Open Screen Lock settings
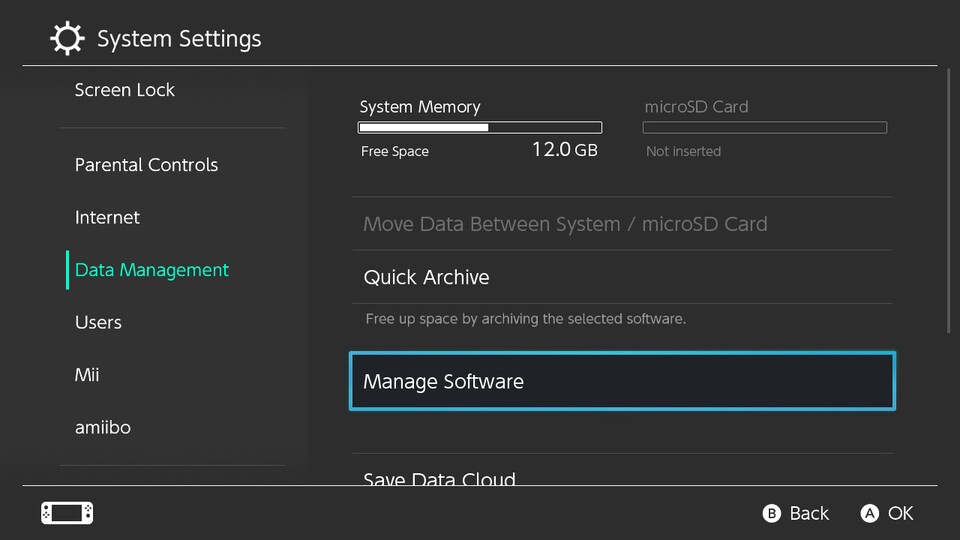 [125, 90]
